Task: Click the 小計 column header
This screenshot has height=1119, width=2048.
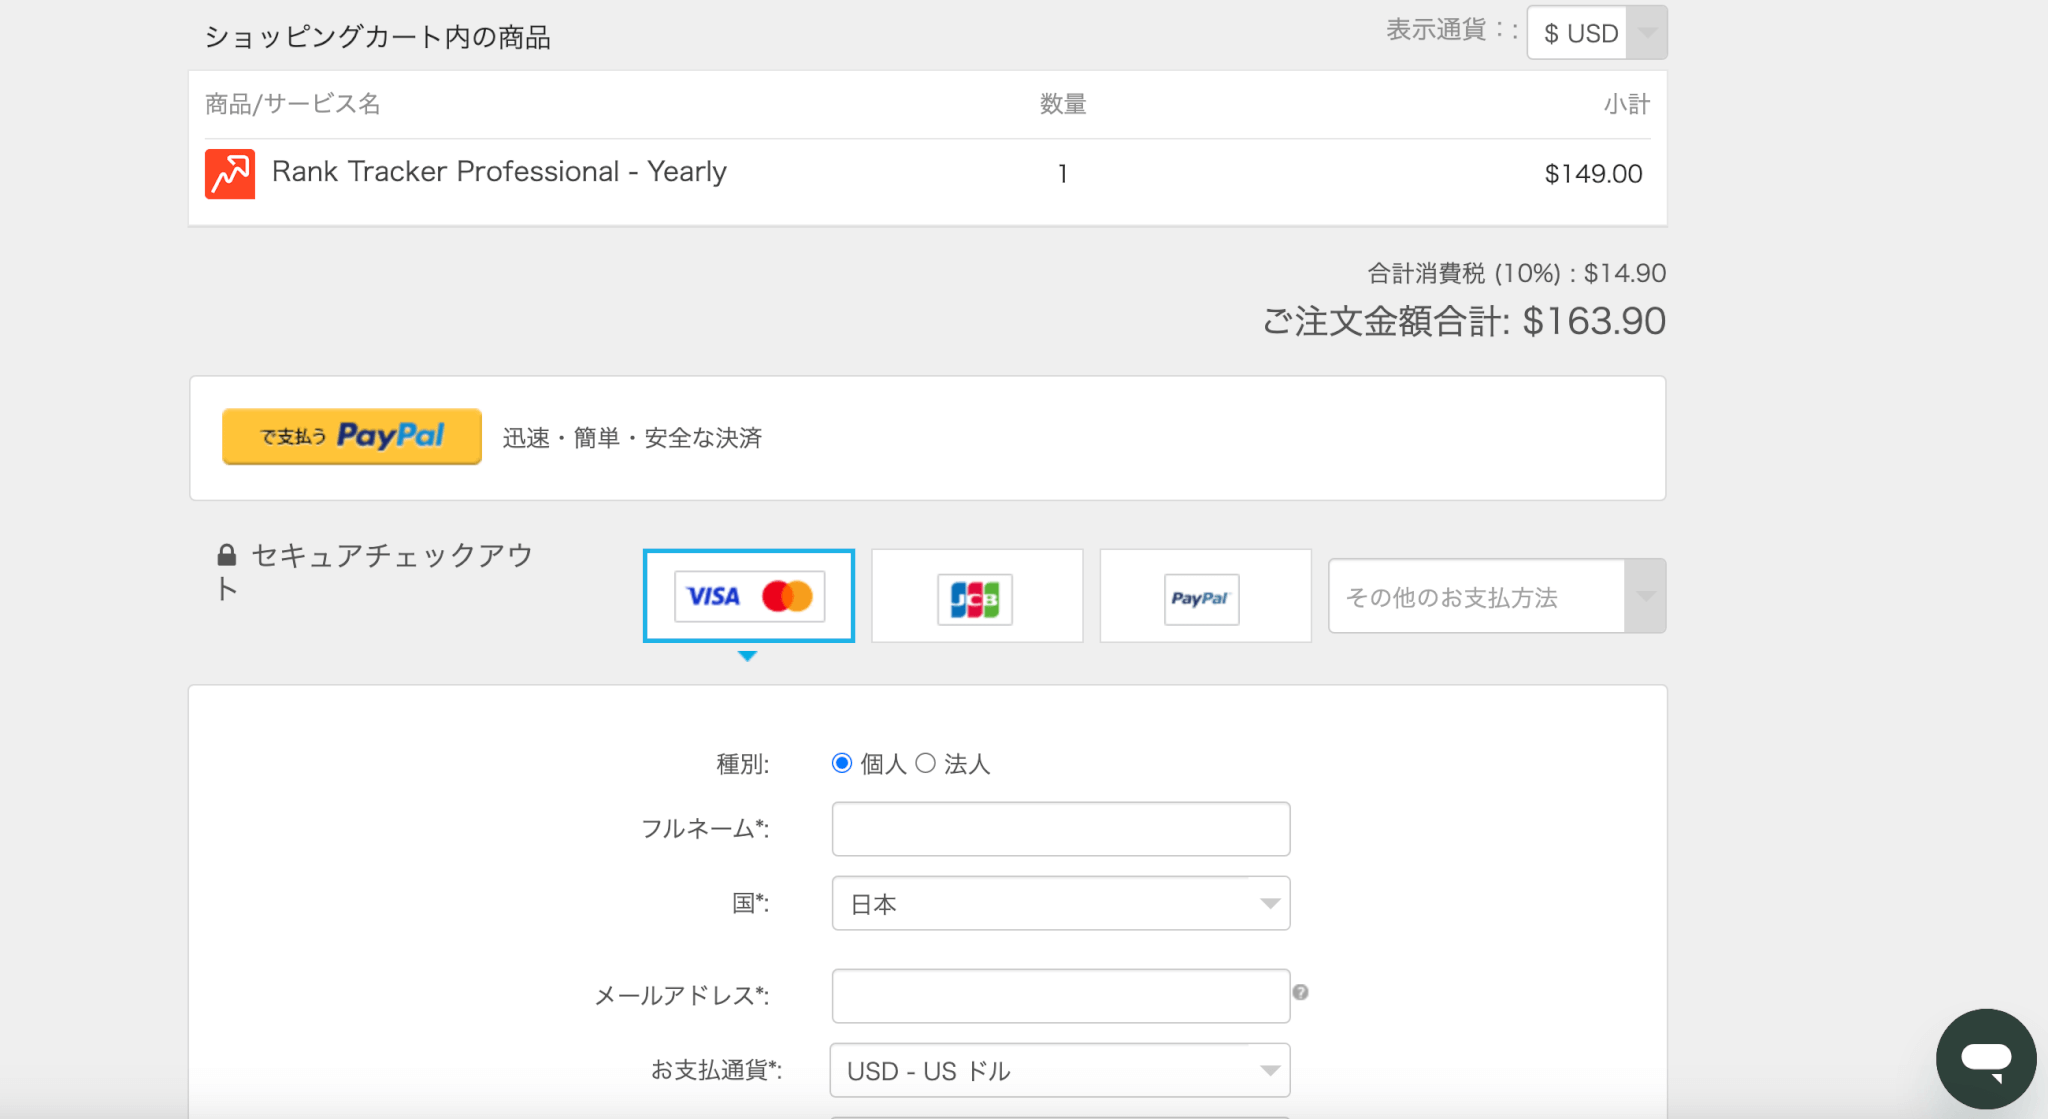Action: 1627,104
